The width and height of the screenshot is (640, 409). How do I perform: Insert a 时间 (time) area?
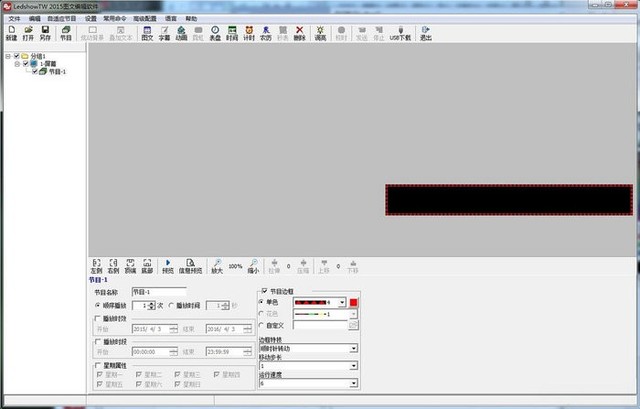click(232, 33)
